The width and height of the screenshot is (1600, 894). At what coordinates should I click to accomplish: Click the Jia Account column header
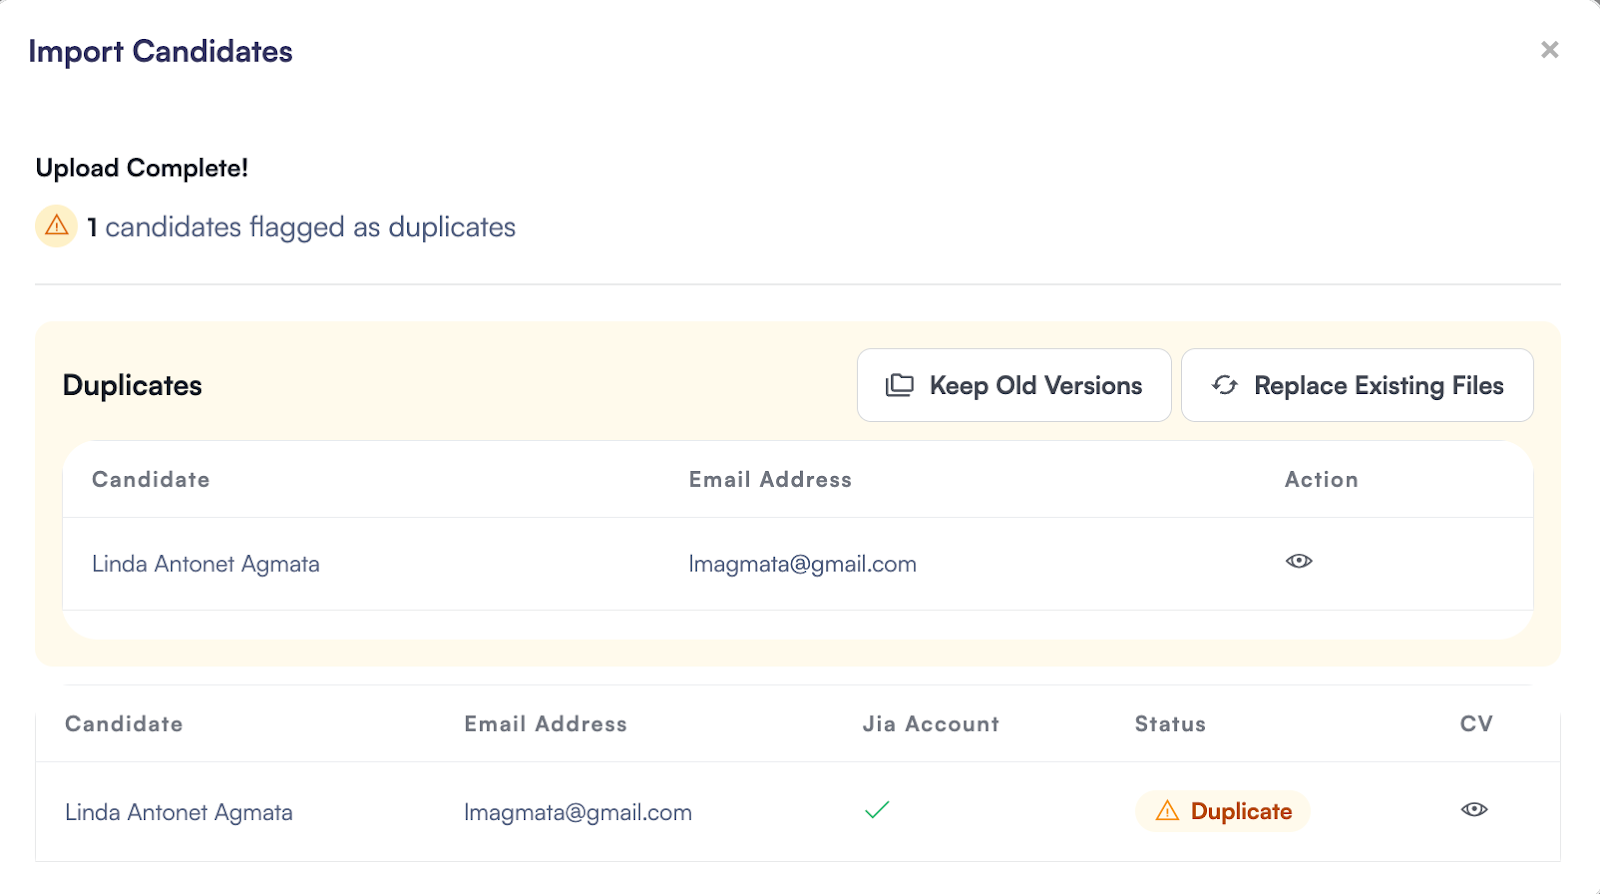[x=930, y=724]
